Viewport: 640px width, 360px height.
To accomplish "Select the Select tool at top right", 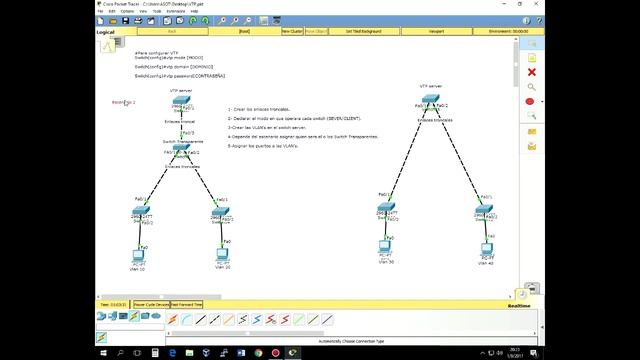I will tap(532, 43).
